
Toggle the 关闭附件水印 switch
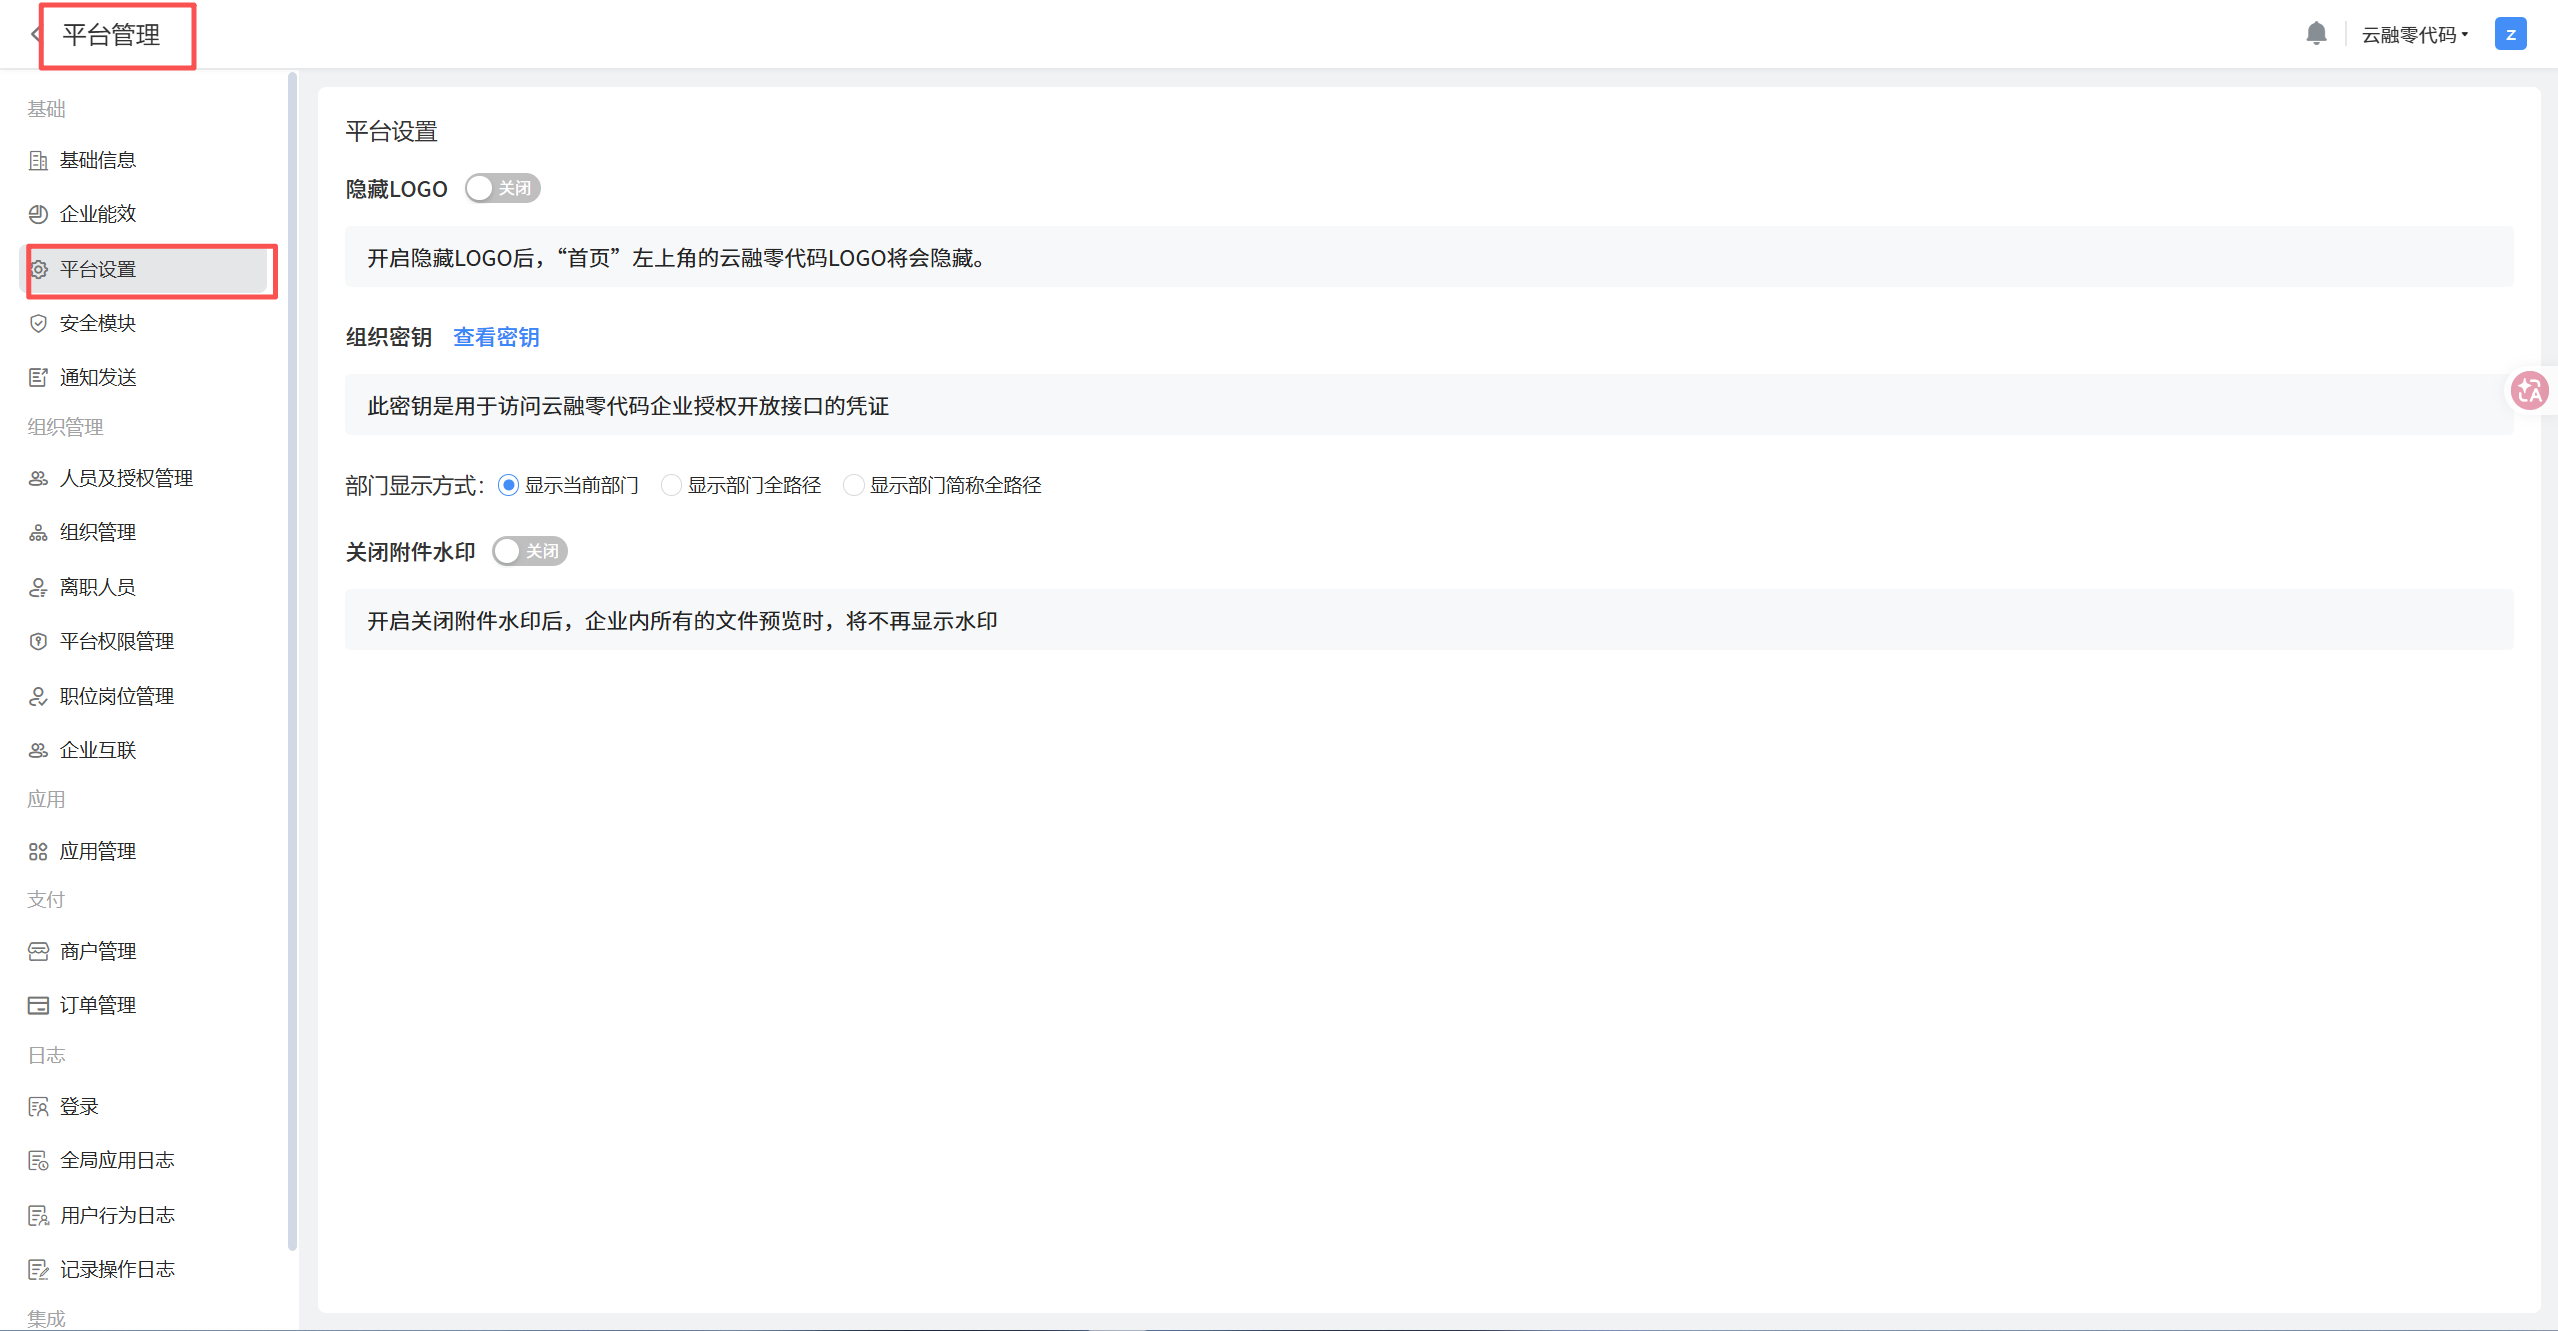(x=529, y=551)
